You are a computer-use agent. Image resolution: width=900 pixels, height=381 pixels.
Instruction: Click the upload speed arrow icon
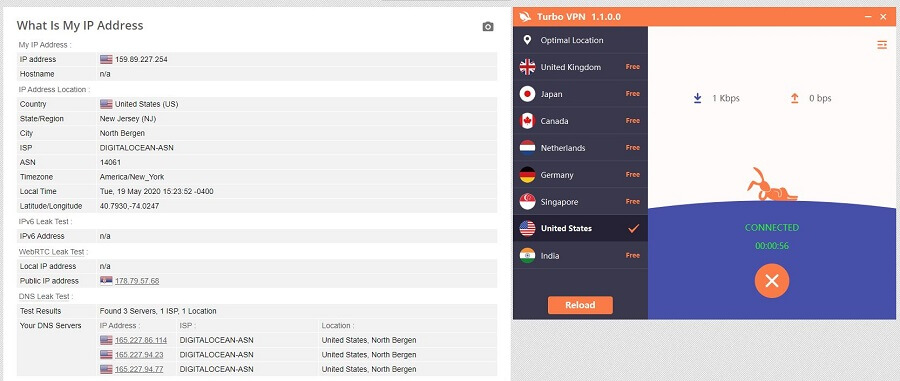794,98
